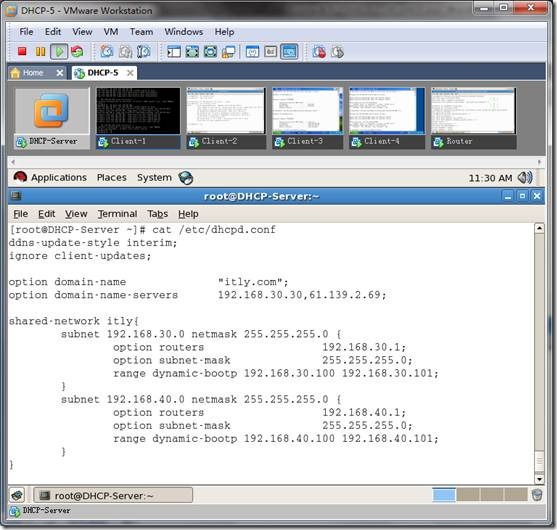Screen dimensions: 557x530
Task: Switch to the Home tab
Action: pos(33,73)
